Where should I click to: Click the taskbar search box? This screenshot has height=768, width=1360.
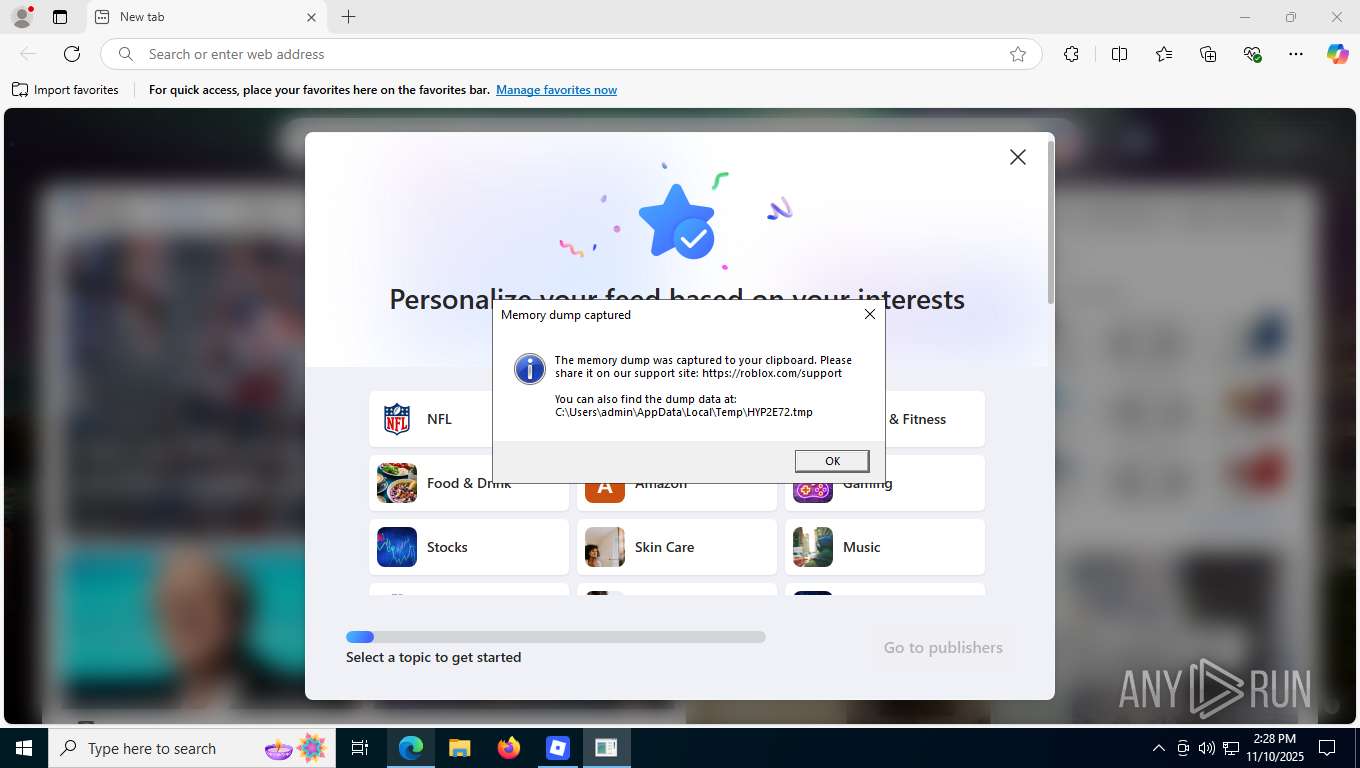(x=193, y=748)
